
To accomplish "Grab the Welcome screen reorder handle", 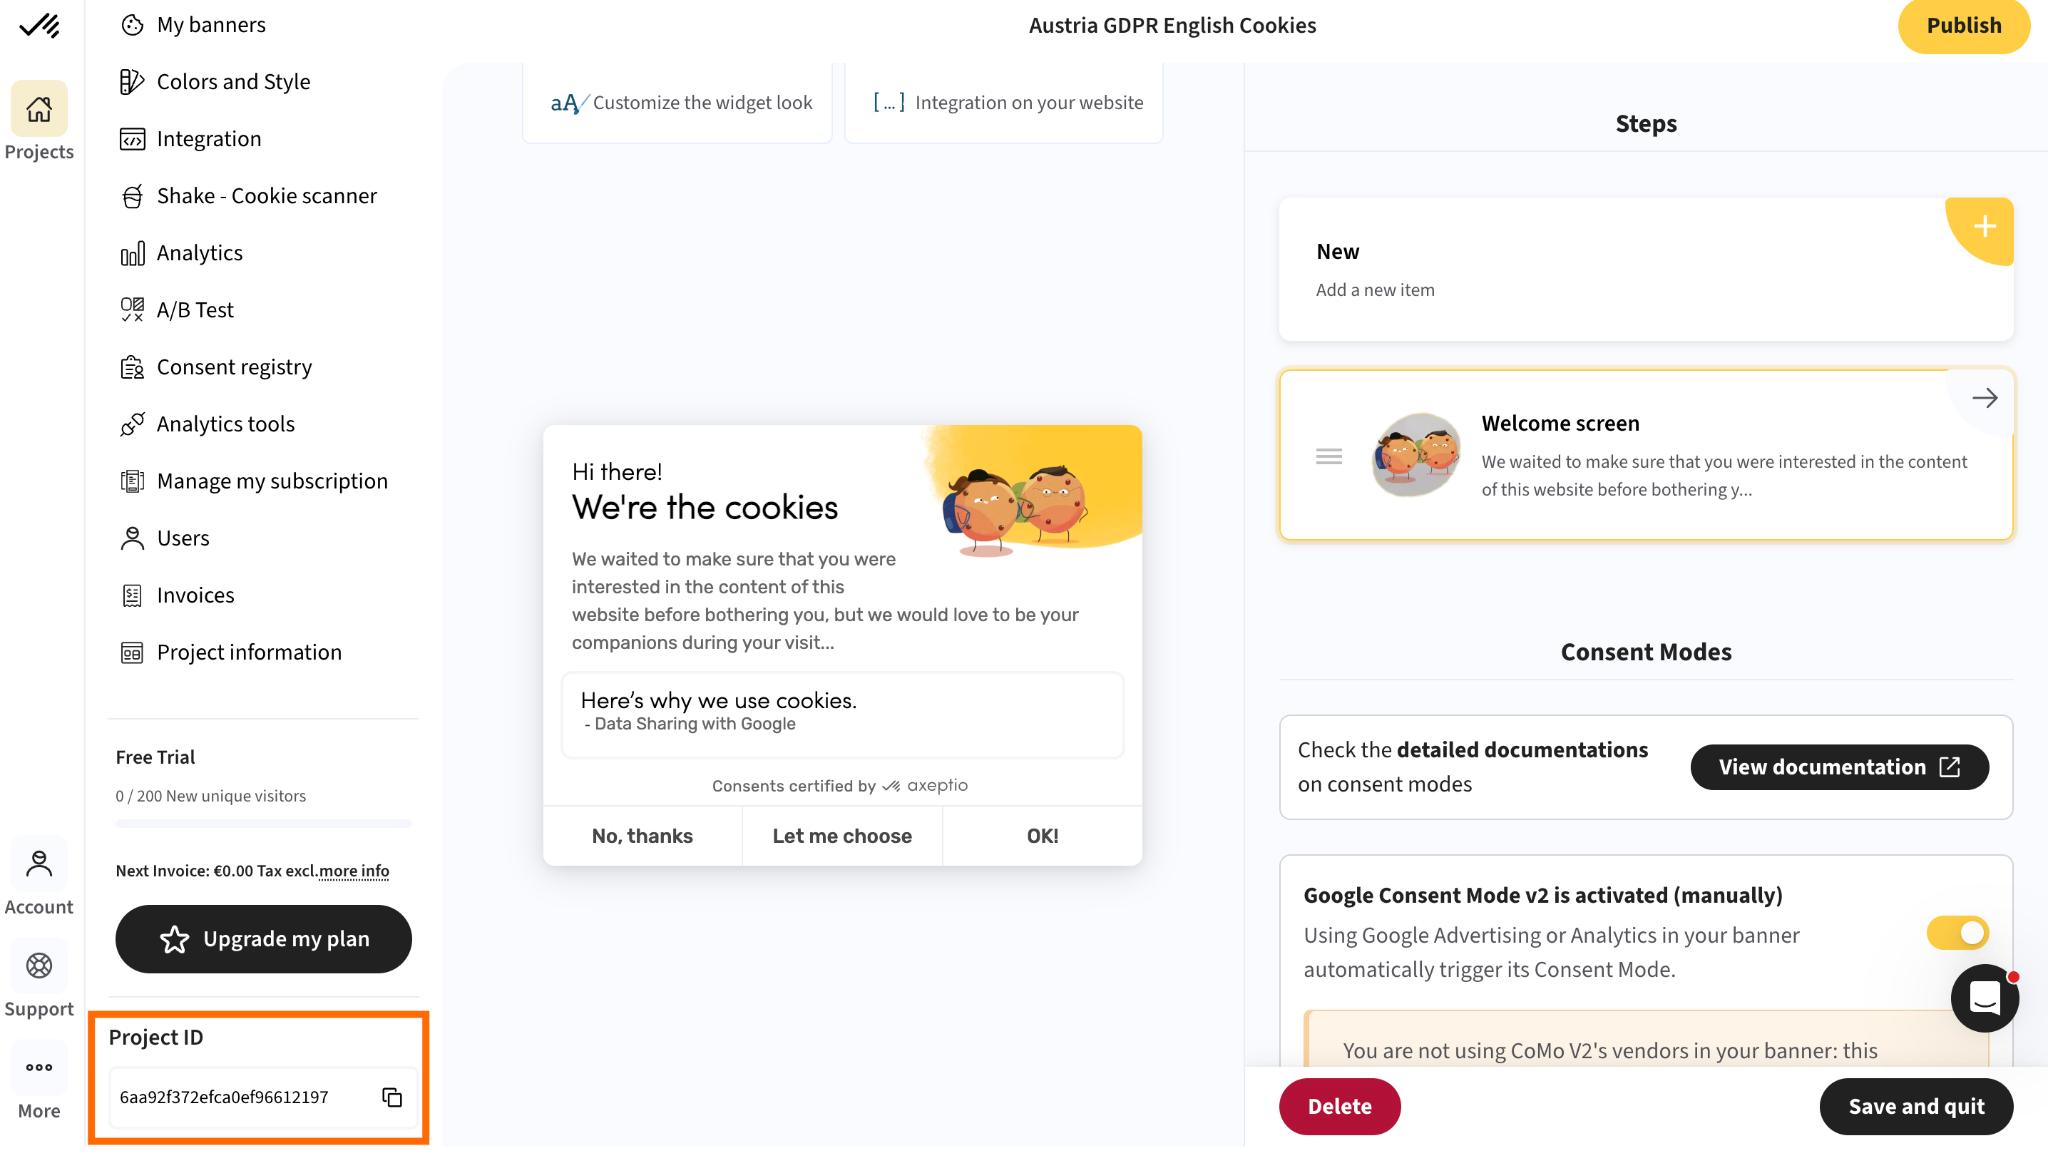I will click(x=1329, y=457).
